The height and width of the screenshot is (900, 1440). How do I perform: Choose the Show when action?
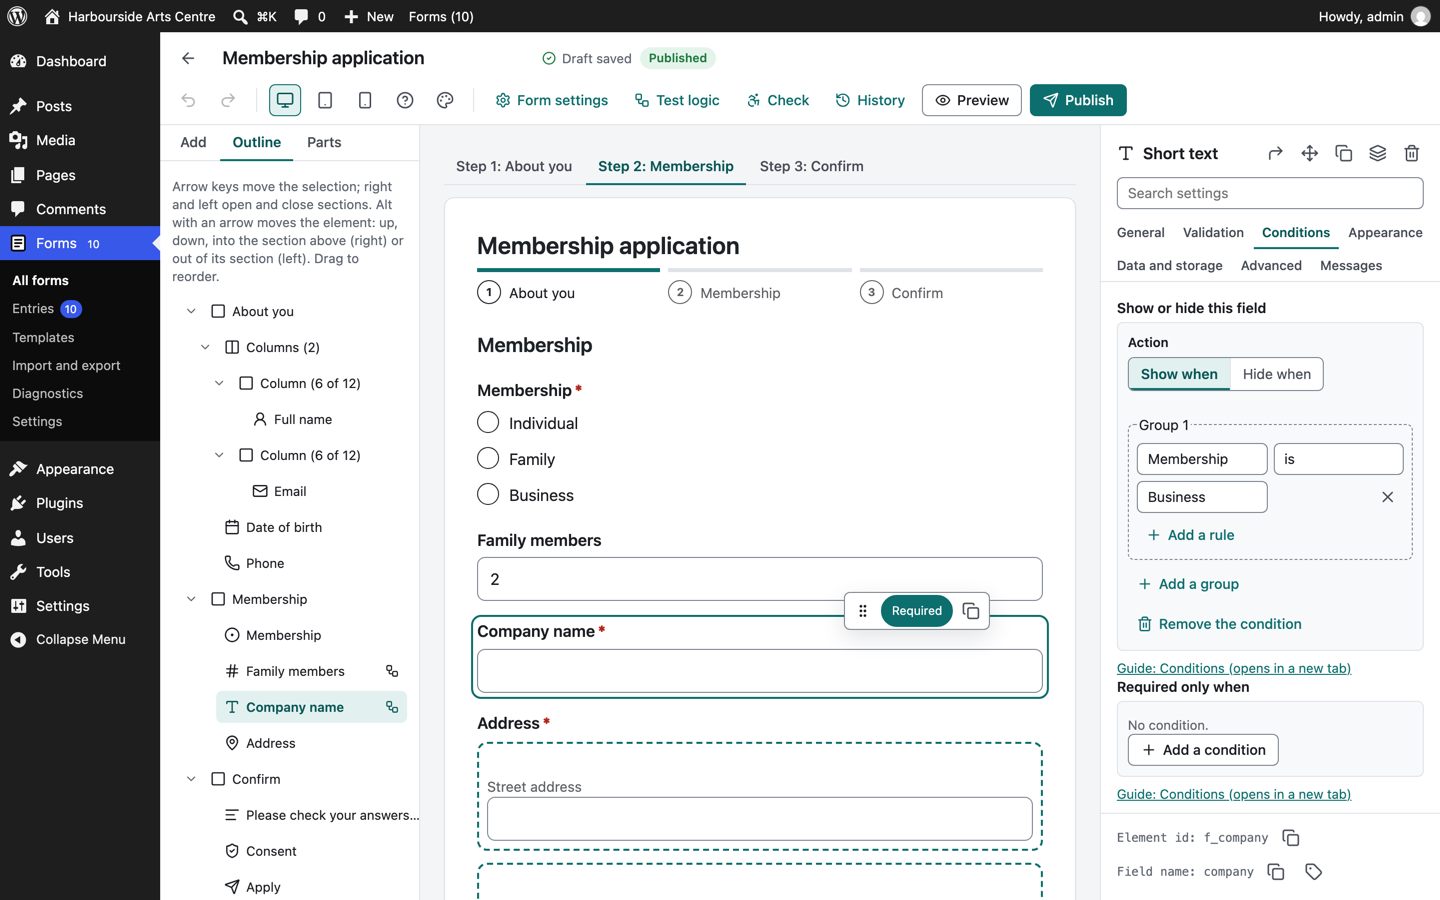click(x=1179, y=374)
